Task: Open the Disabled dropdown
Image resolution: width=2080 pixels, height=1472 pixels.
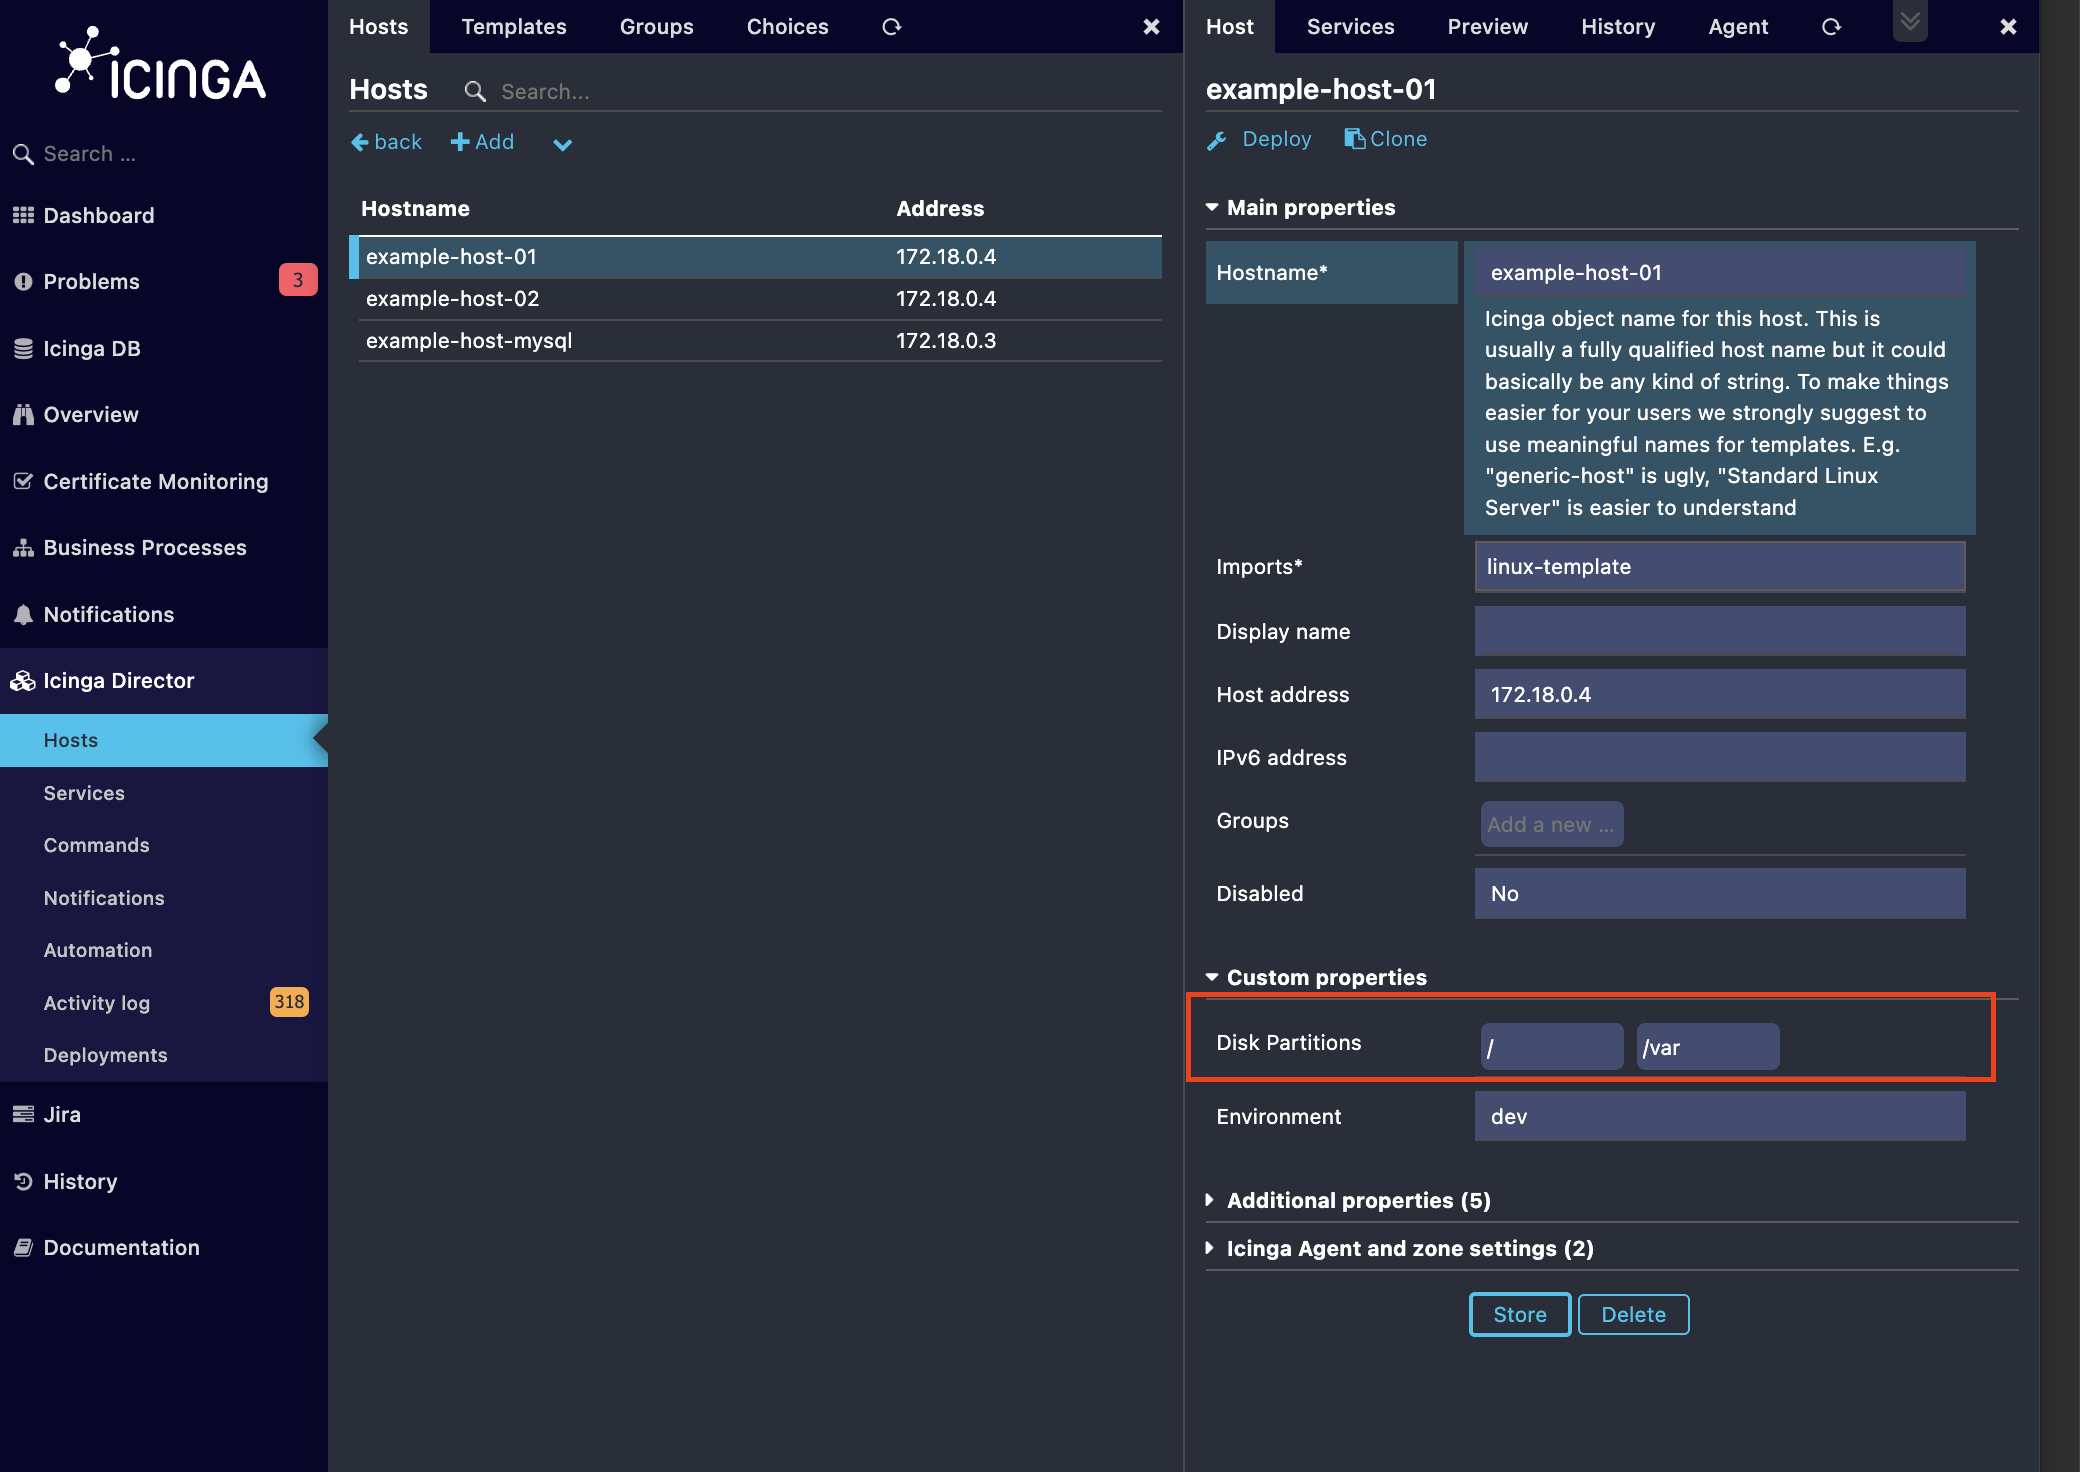Action: coord(1720,893)
